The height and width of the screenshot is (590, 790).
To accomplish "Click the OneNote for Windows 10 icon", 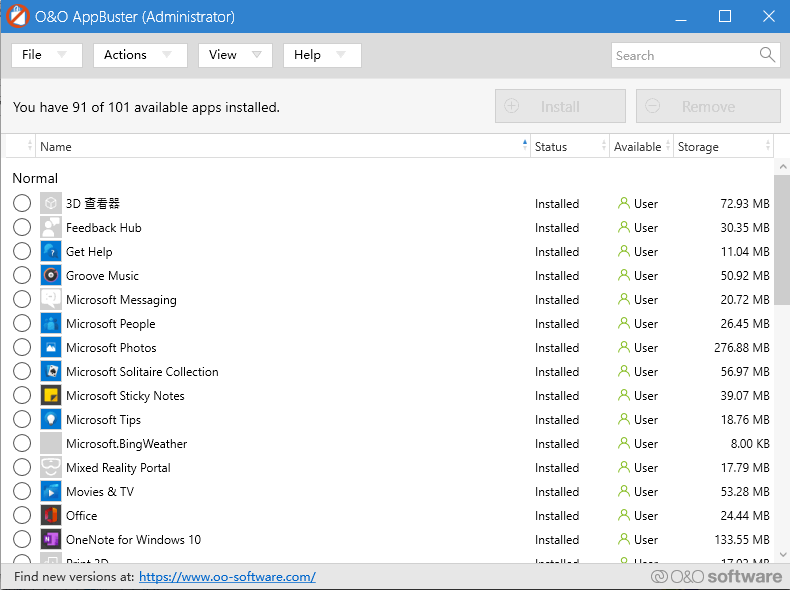I will [x=51, y=539].
